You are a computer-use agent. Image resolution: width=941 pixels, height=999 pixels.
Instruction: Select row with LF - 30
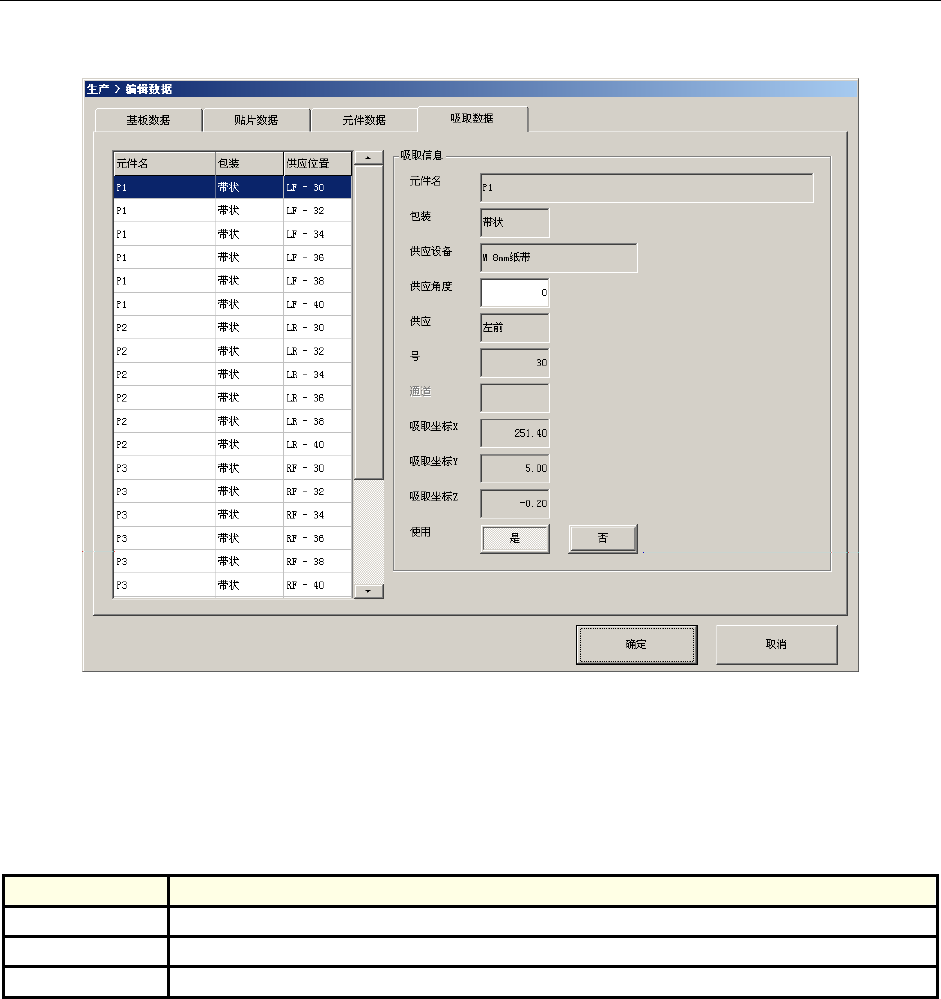click(x=233, y=187)
